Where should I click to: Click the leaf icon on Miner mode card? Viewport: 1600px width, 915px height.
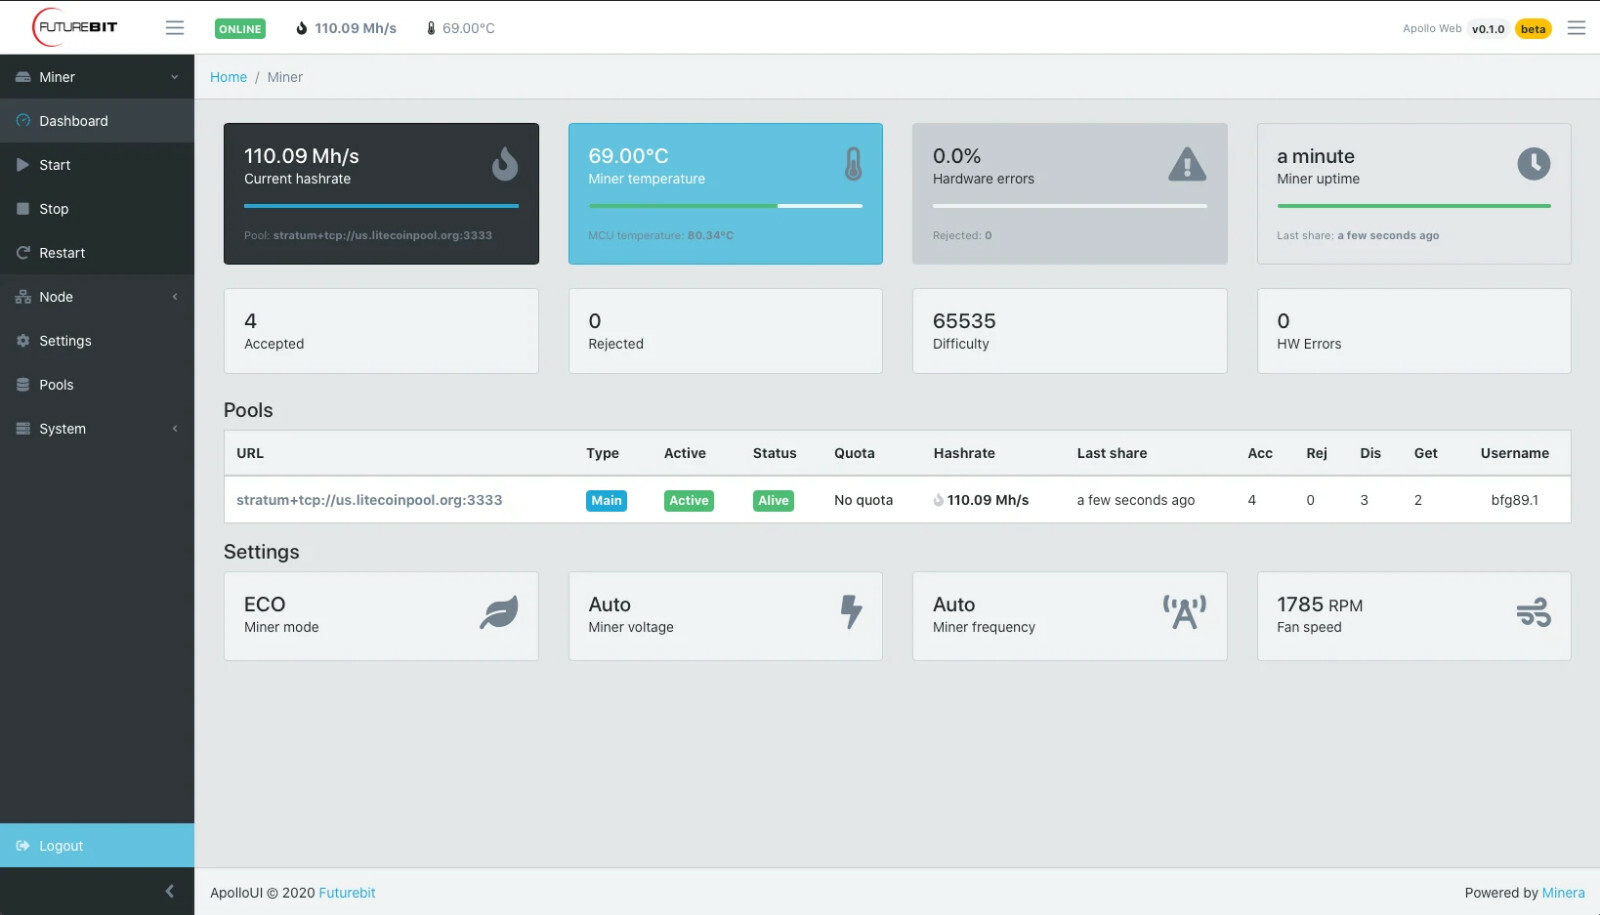(499, 612)
